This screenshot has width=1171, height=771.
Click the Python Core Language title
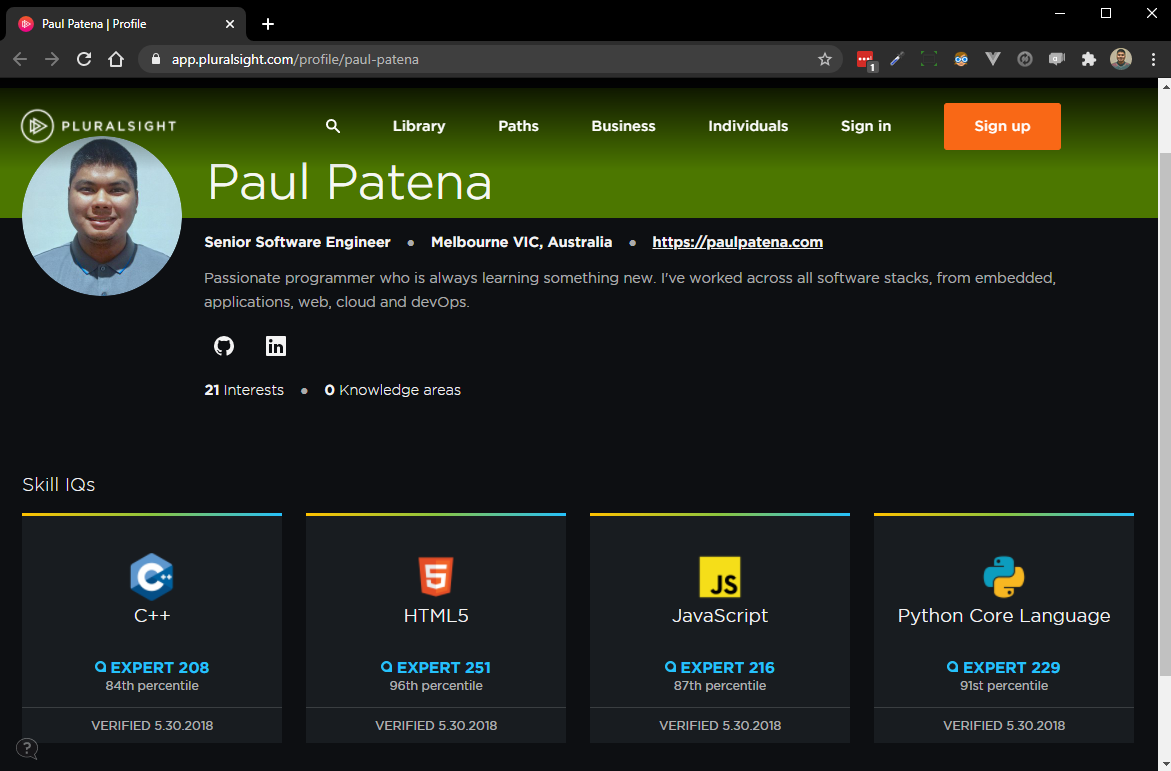(x=1004, y=616)
